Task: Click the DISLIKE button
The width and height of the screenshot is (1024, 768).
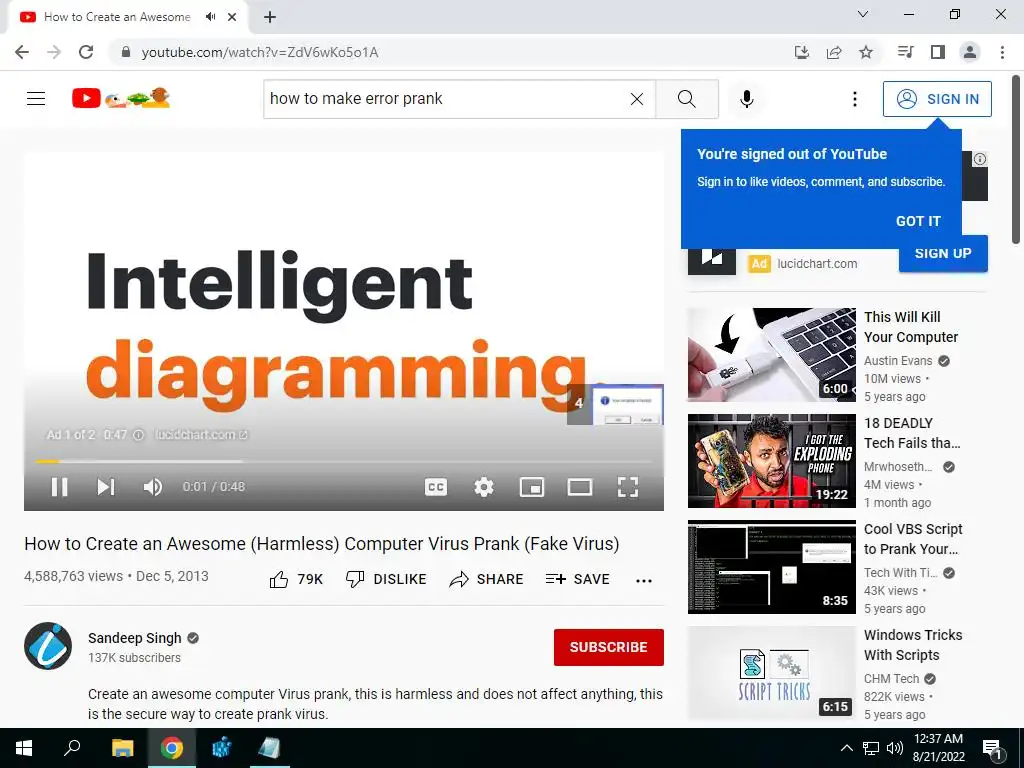Action: pyautogui.click(x=386, y=579)
